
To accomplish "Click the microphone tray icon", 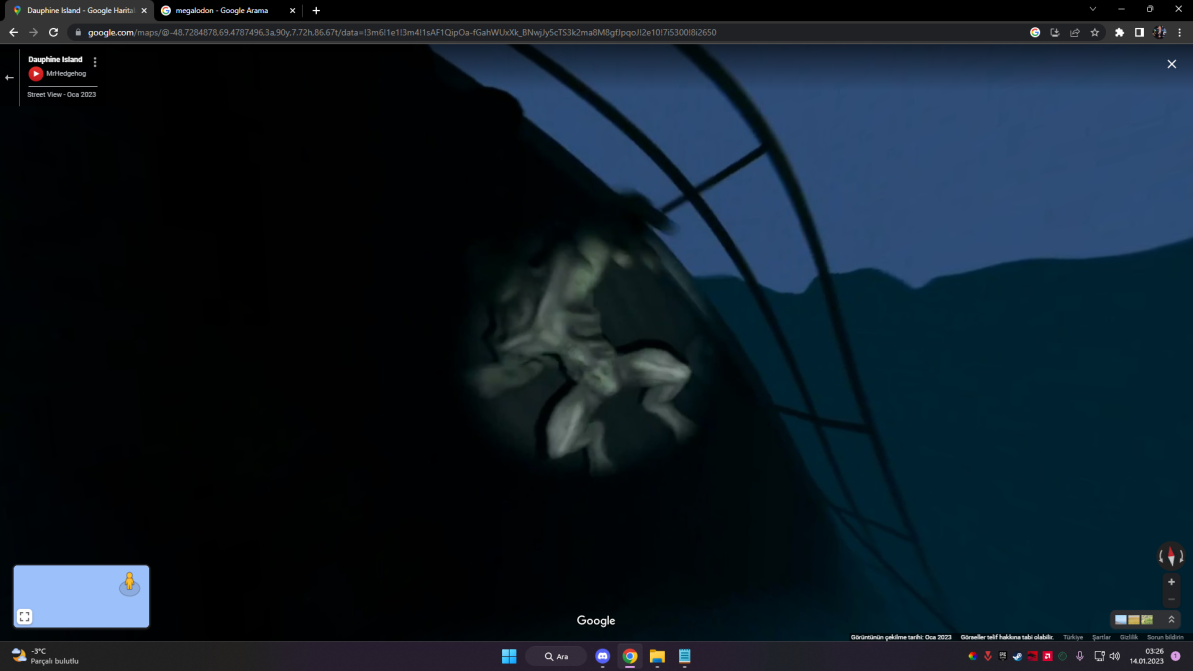I will click(1080, 656).
